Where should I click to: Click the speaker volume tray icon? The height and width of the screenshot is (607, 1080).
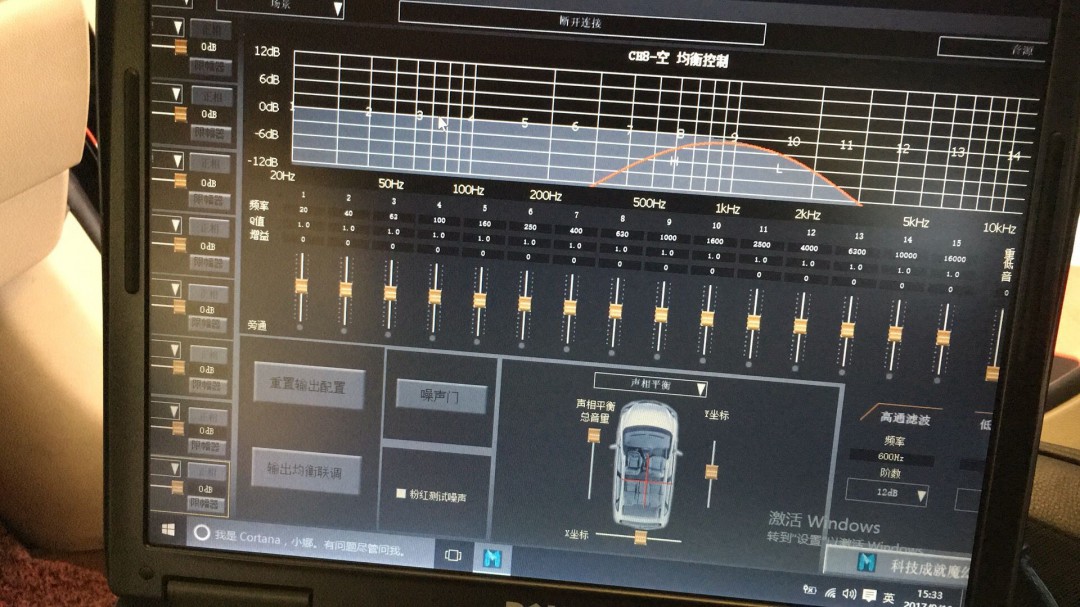point(849,593)
